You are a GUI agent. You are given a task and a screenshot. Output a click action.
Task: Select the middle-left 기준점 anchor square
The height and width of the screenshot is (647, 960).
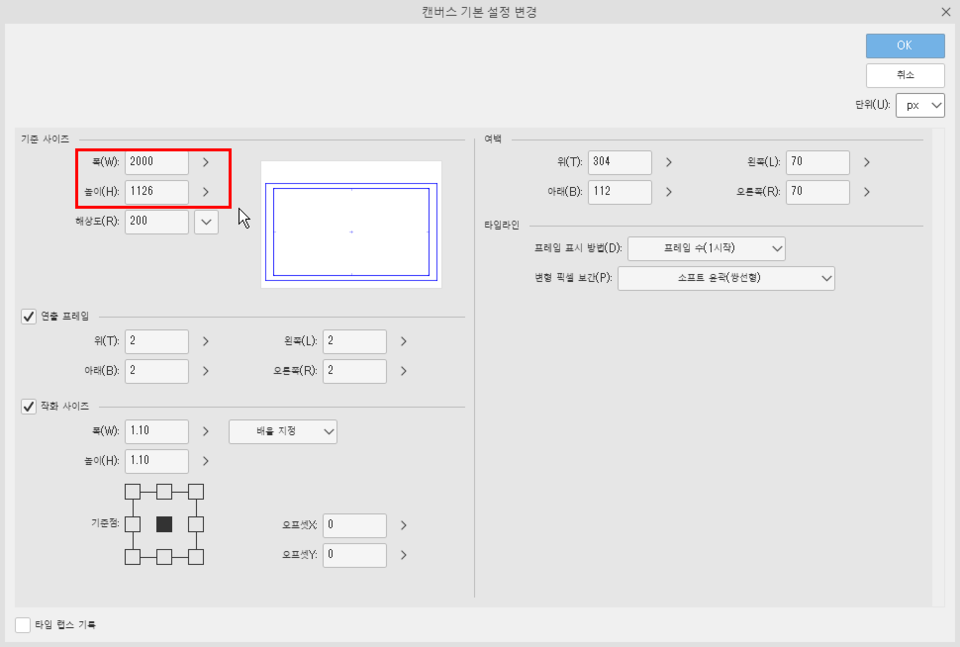click(x=133, y=524)
